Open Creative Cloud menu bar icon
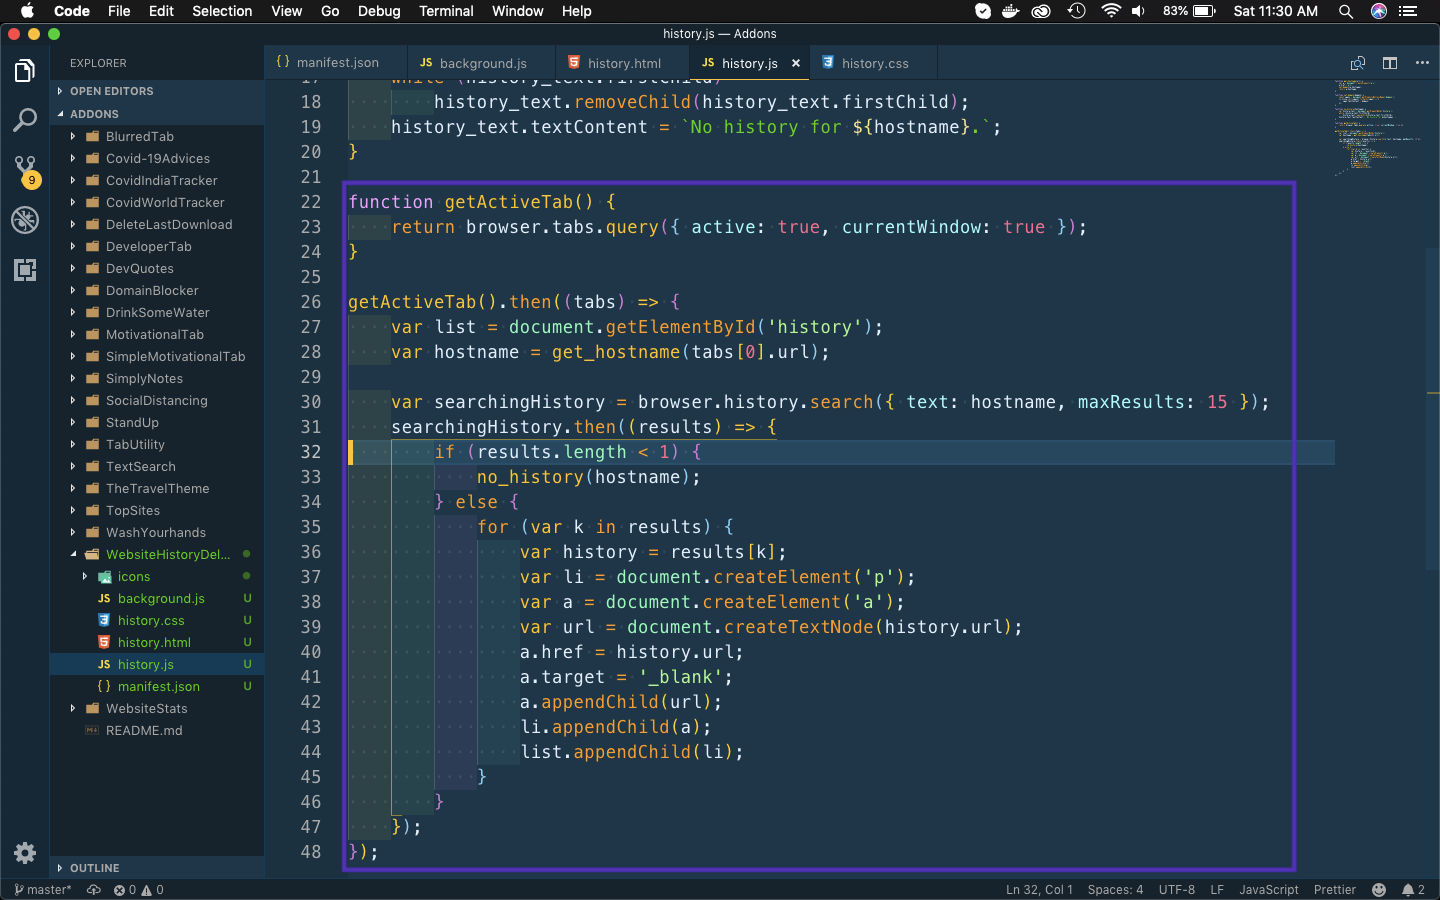Screen dimensions: 1440x900 point(1042,11)
